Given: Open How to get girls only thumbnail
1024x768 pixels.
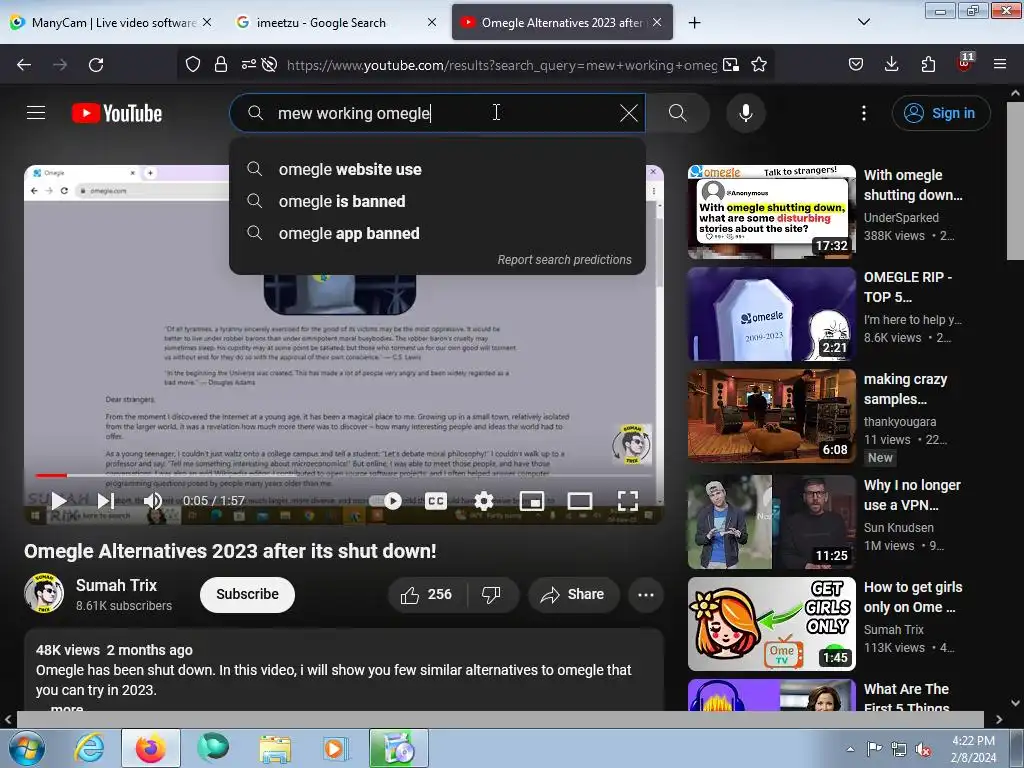Looking at the screenshot, I should click(x=771, y=624).
